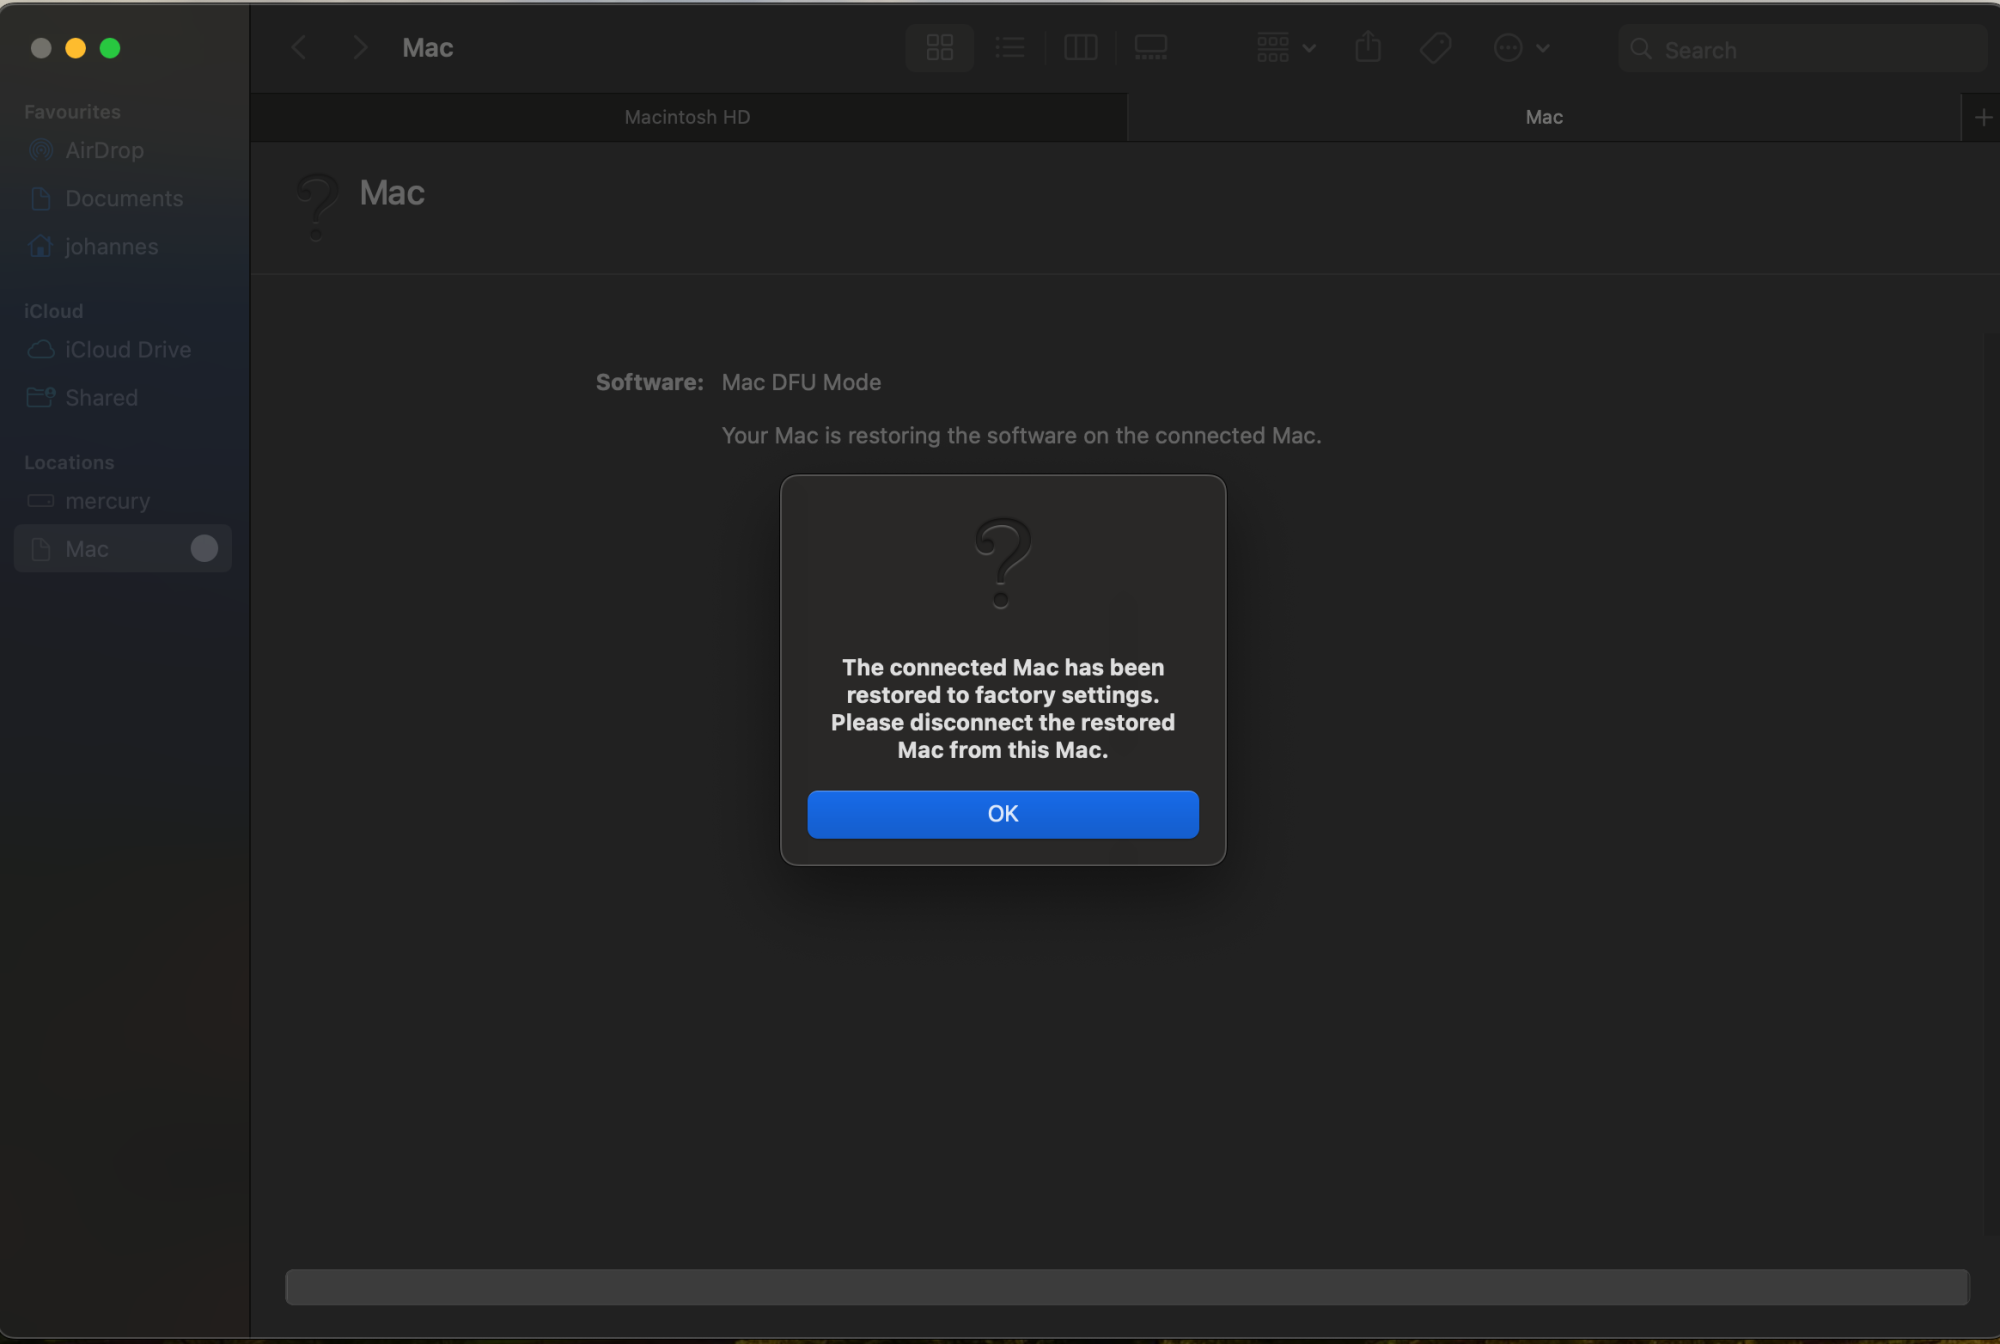The image size is (2000, 1344).
Task: Open Documents in the sidebar
Action: [124, 198]
